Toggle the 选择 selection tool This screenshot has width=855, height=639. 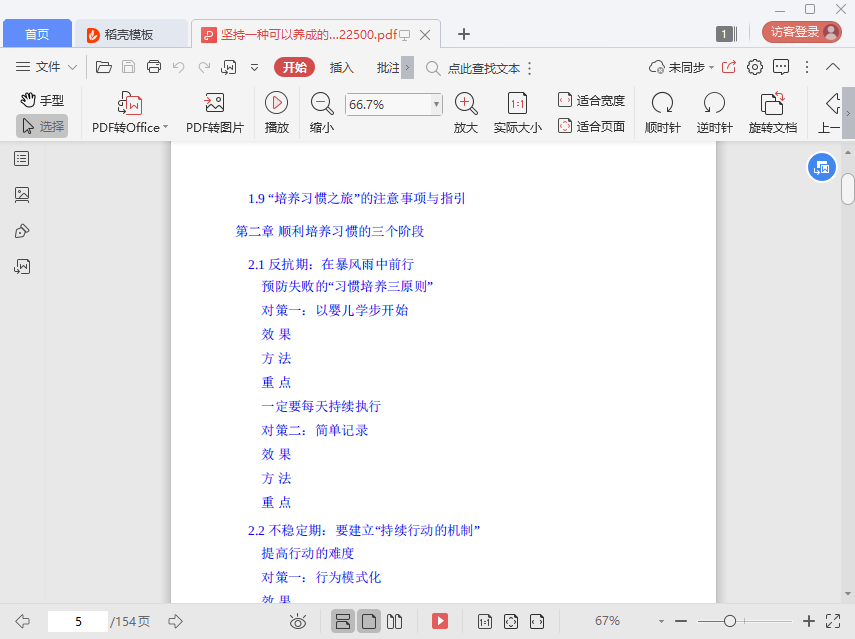click(x=42, y=126)
